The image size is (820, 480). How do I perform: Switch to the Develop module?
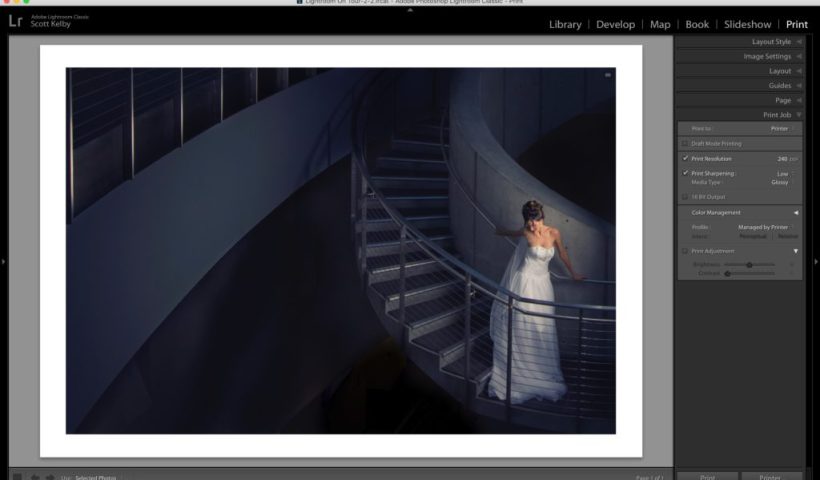coord(615,24)
